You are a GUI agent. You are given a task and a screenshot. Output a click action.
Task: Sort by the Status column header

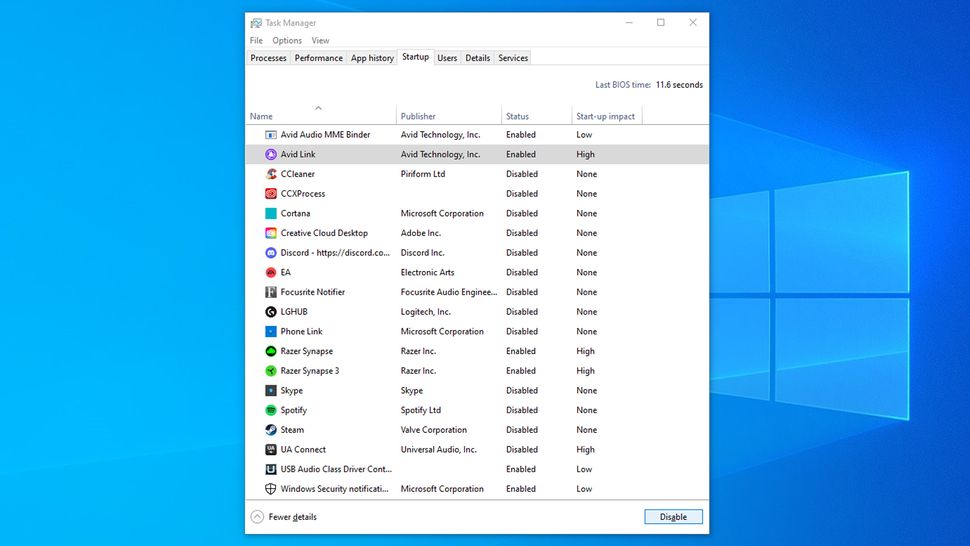pyautogui.click(x=536, y=116)
